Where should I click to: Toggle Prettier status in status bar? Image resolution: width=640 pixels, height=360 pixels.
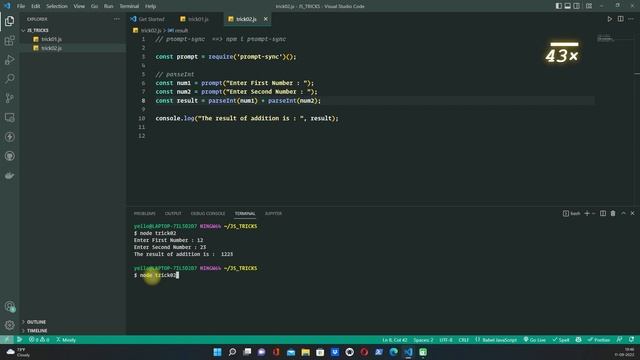599,340
